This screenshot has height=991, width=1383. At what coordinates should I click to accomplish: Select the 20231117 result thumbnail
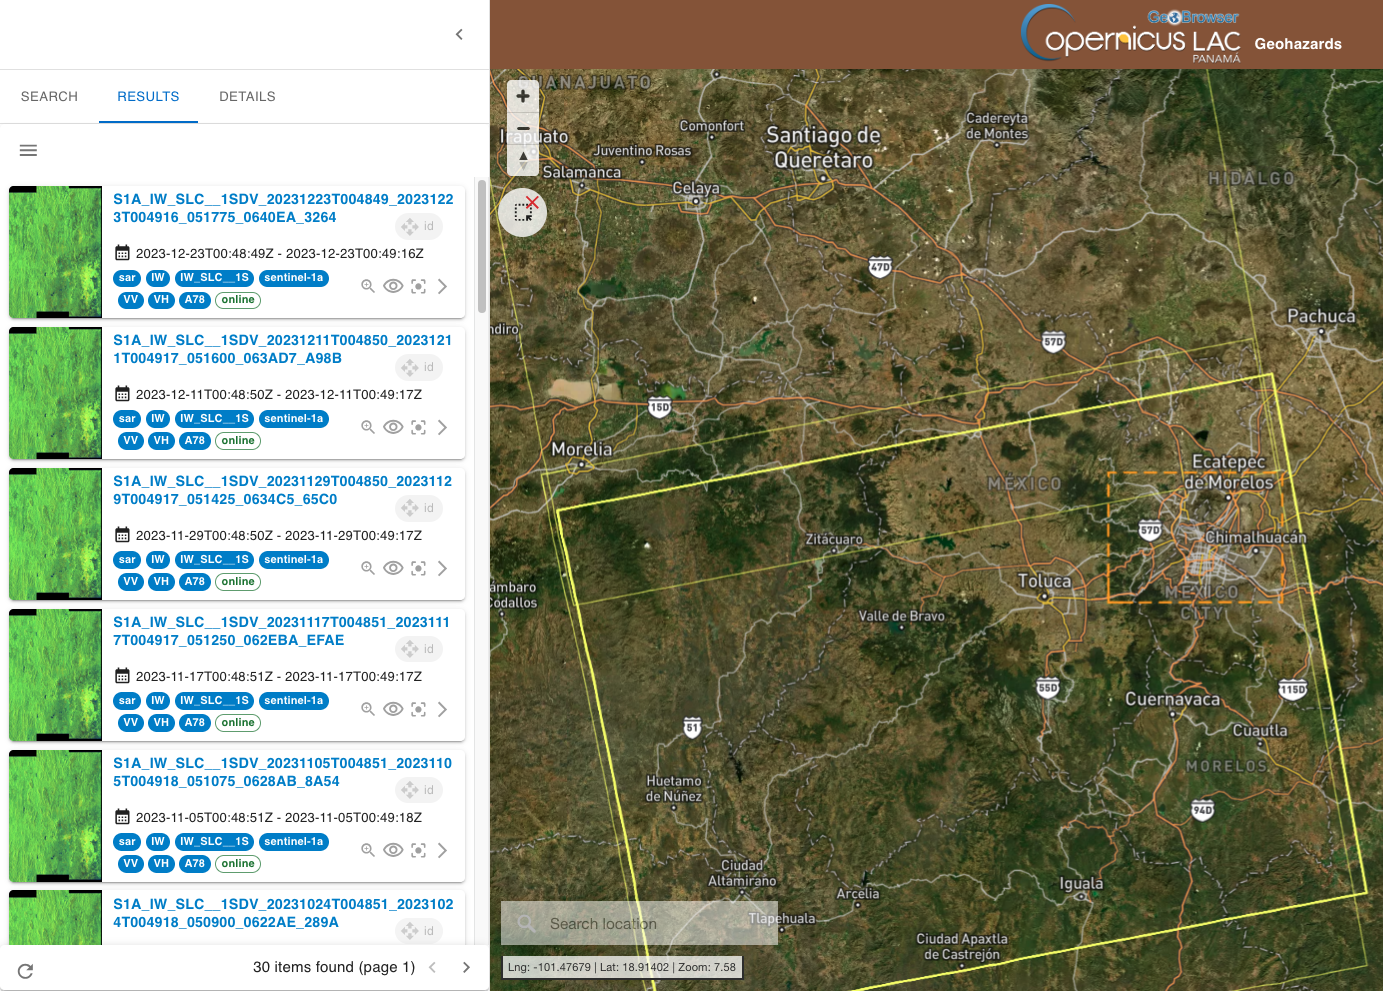tap(55, 675)
